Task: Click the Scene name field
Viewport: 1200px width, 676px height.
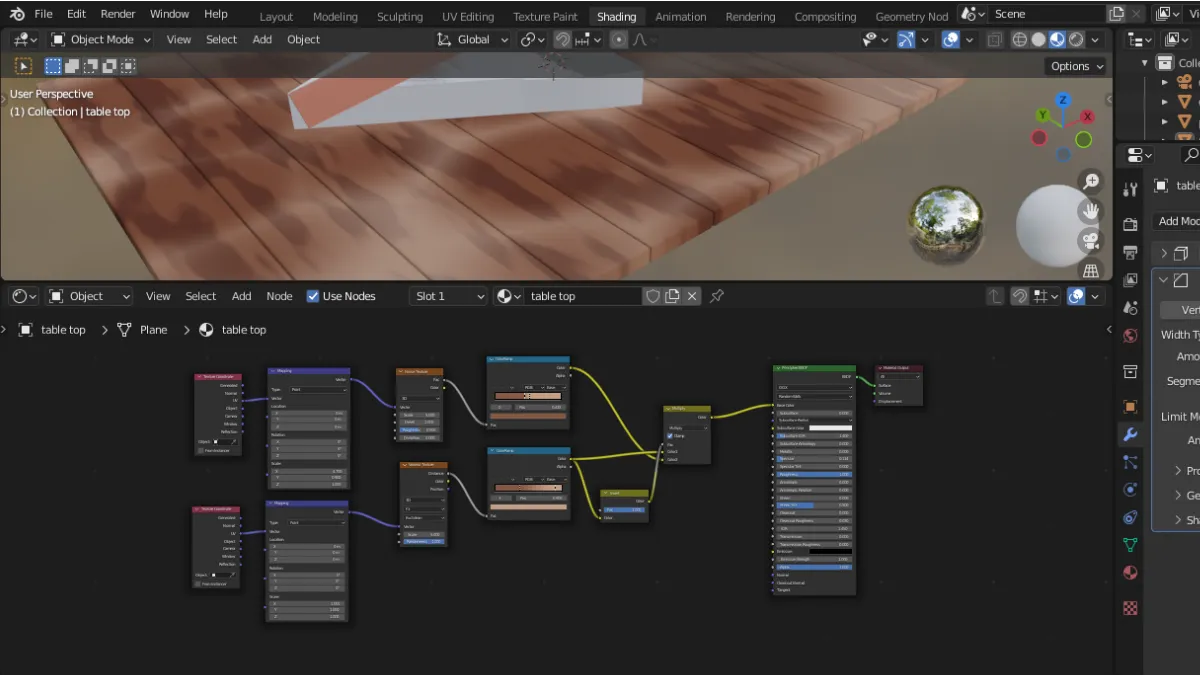Action: 1047,14
